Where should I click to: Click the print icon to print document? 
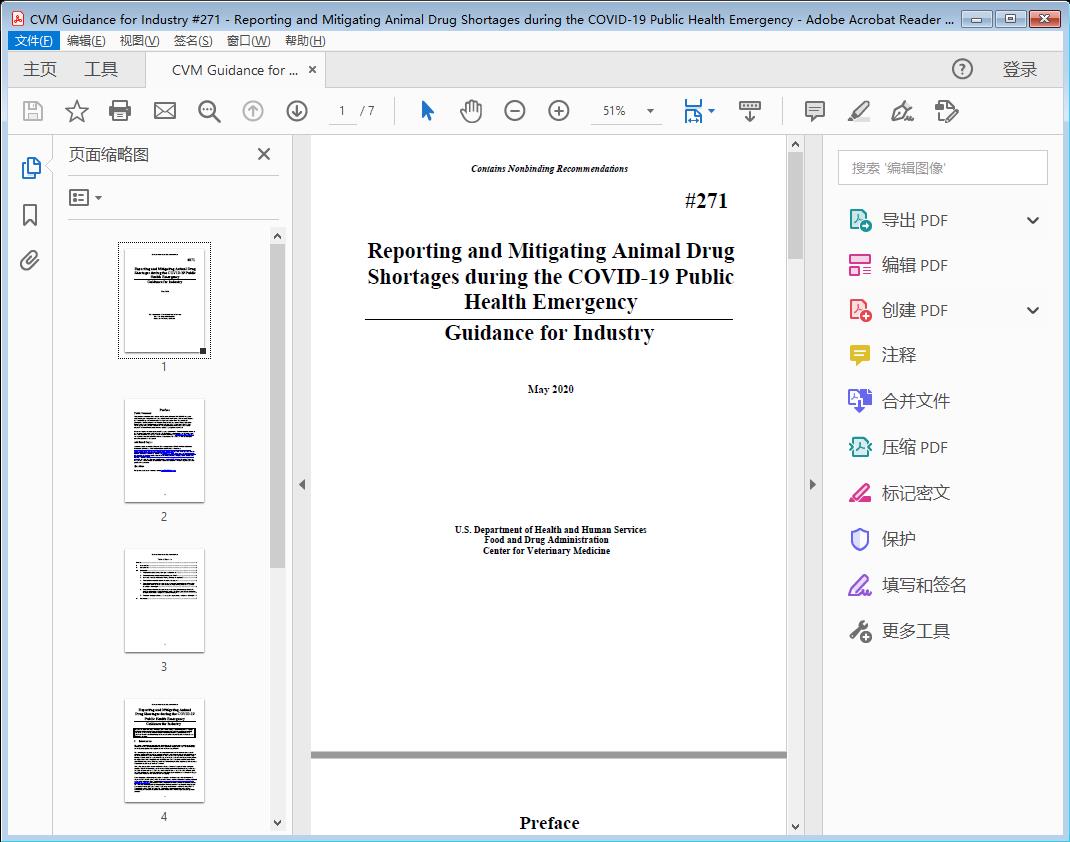[120, 111]
